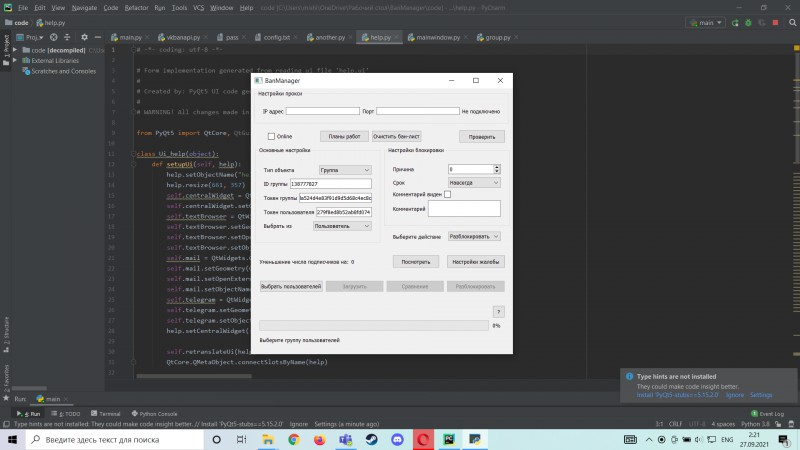Open Discord from the taskbar
The width and height of the screenshot is (800, 450).
397,439
